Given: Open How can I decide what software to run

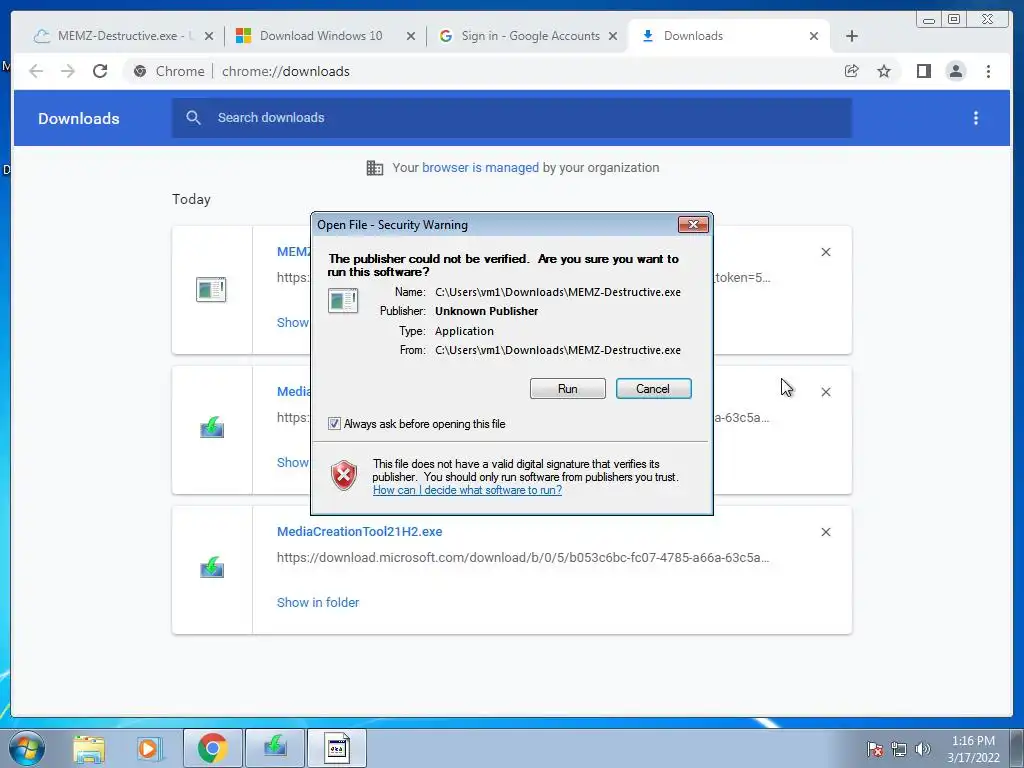Looking at the screenshot, I should (x=467, y=490).
